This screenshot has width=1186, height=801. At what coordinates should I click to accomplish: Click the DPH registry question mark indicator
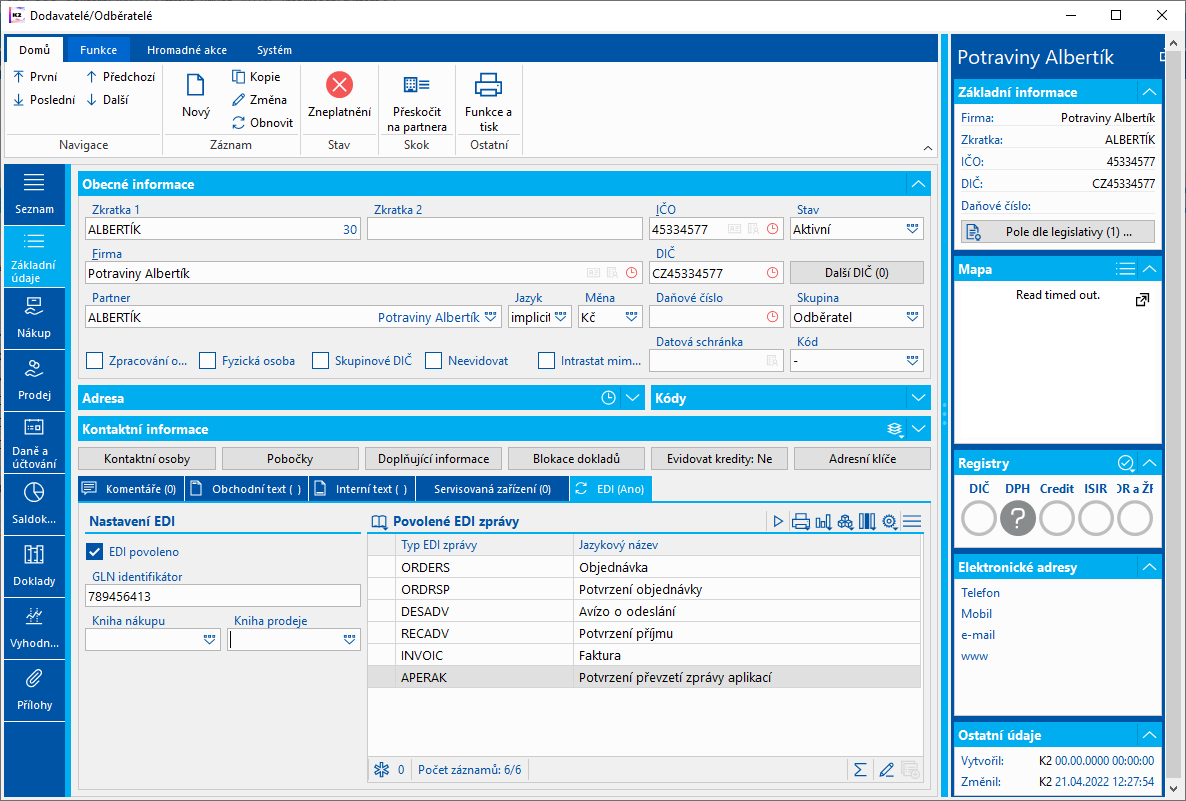point(1018,518)
